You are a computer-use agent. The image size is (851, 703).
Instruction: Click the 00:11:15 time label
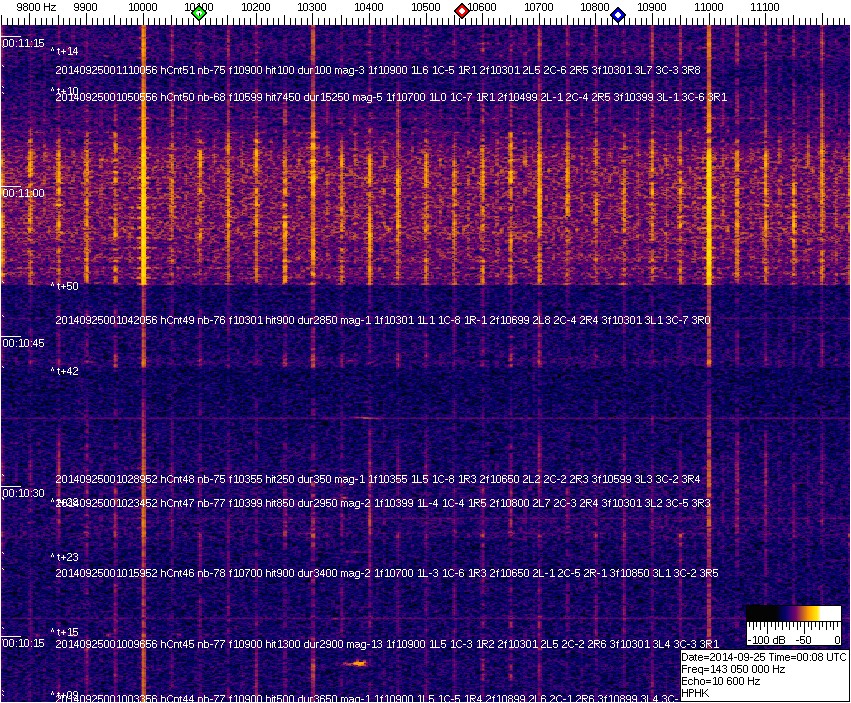click(x=23, y=44)
